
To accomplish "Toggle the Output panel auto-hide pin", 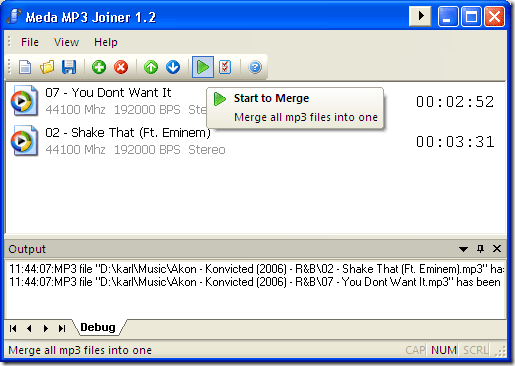I will tap(480, 249).
